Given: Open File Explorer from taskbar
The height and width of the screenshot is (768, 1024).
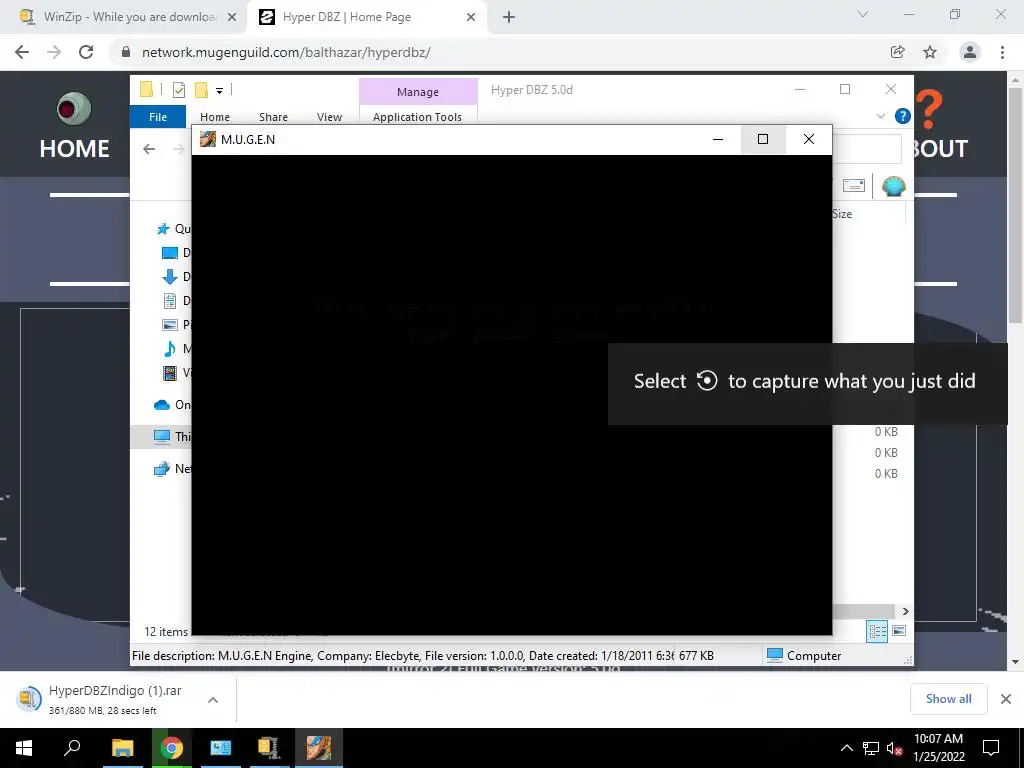Looking at the screenshot, I should [x=122, y=748].
